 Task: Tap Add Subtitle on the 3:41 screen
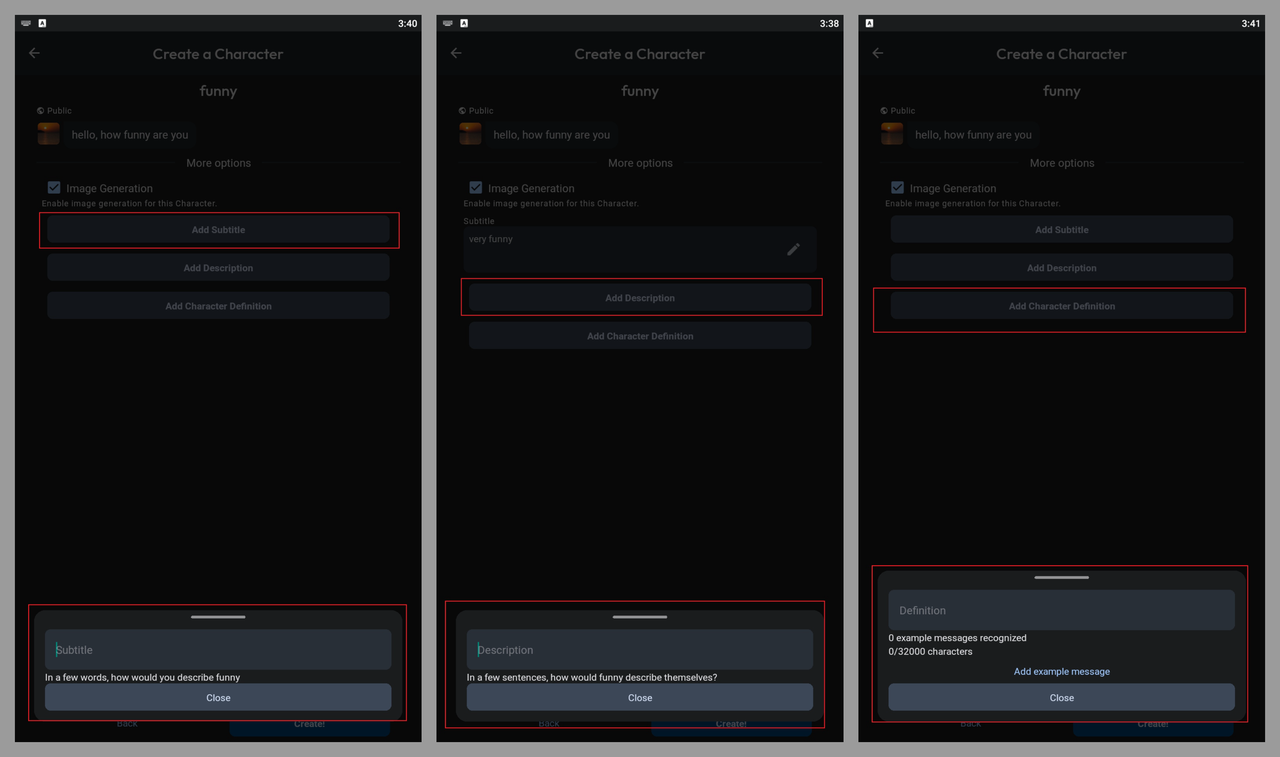point(1062,230)
